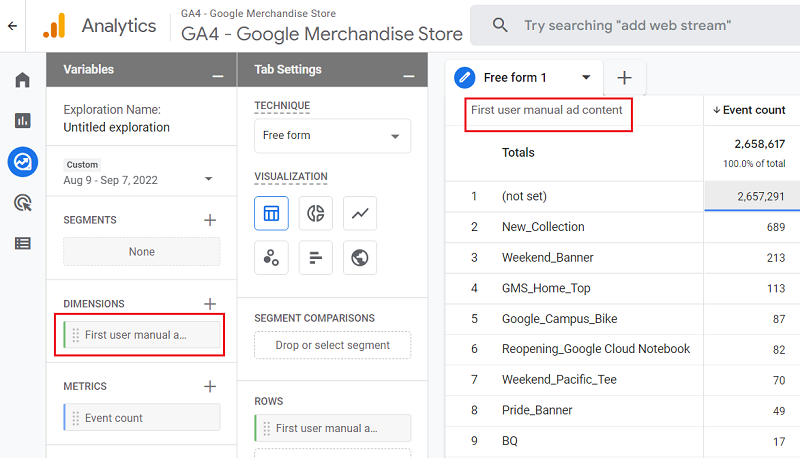The height and width of the screenshot is (458, 800).
Task: Click the Home icon in left sidebar
Action: click(22, 80)
